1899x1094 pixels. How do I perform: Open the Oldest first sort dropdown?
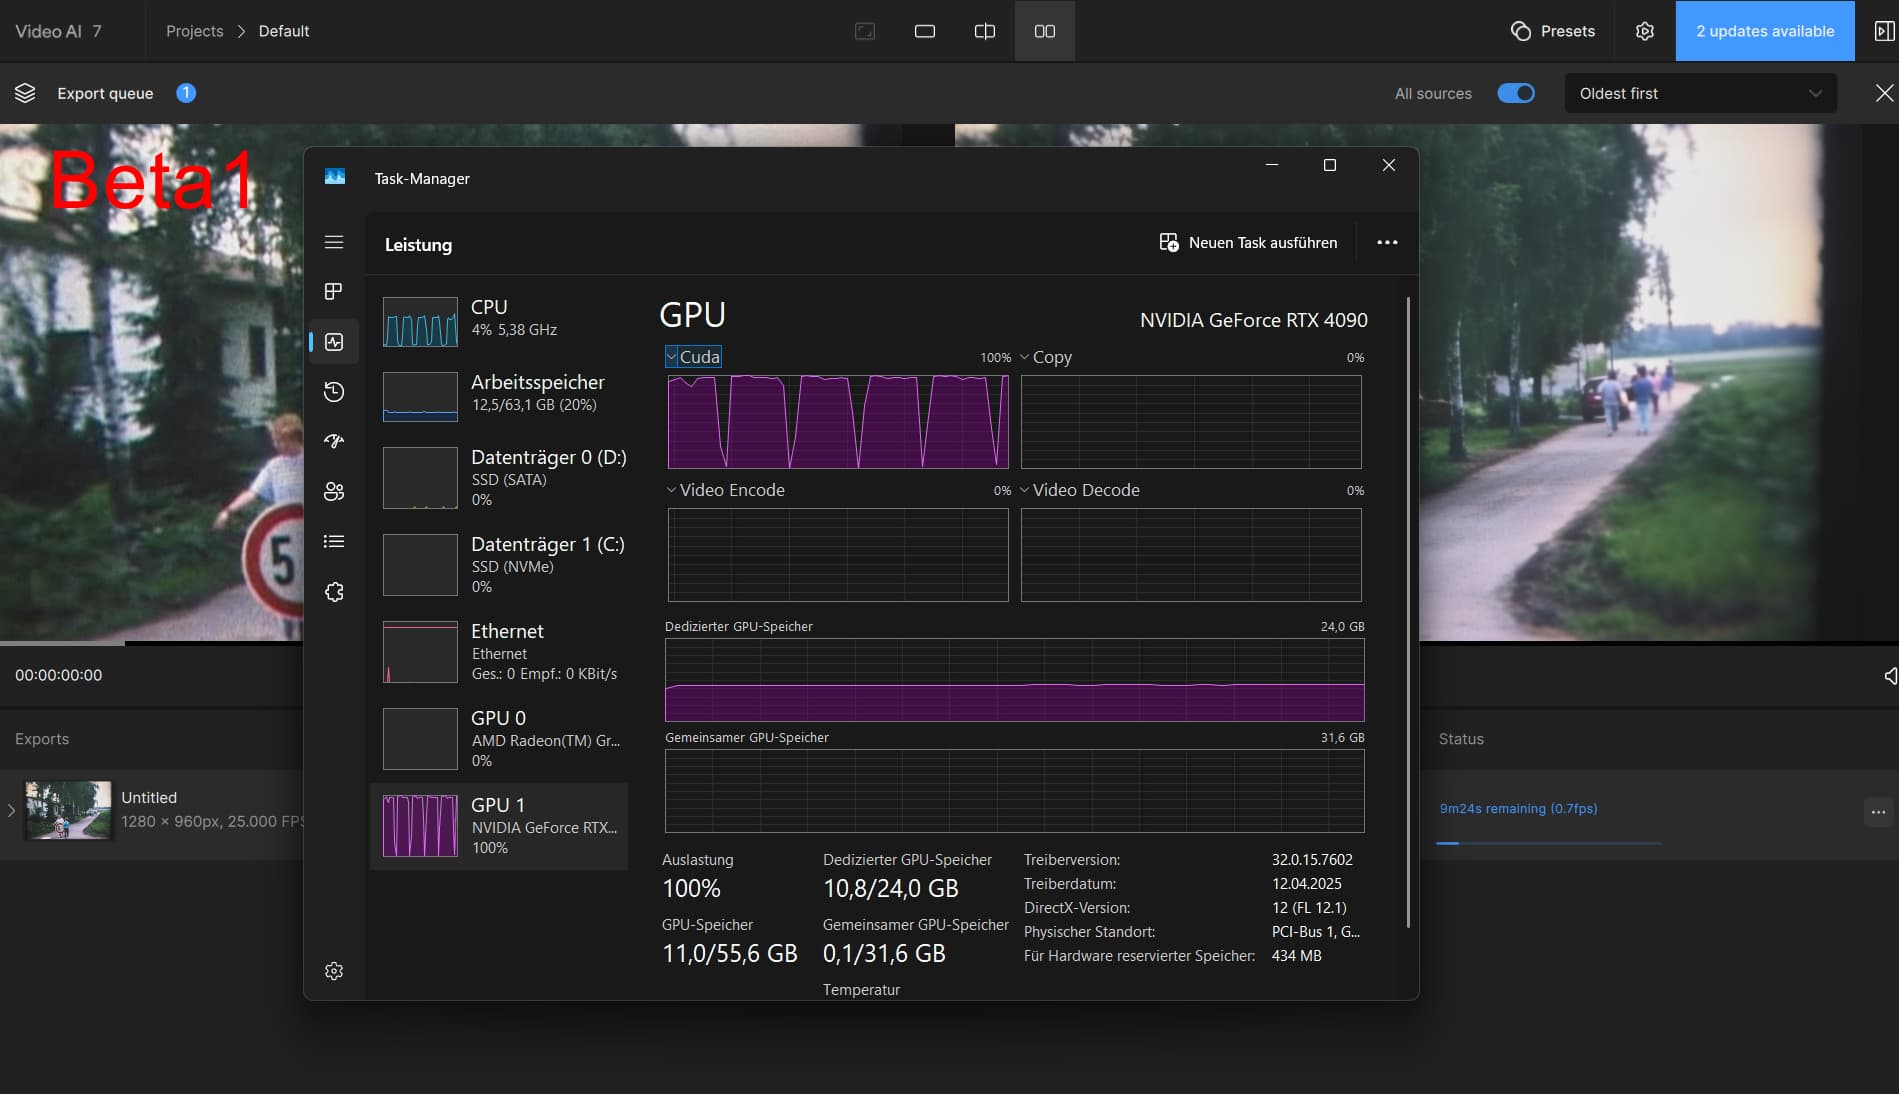pyautogui.click(x=1699, y=93)
